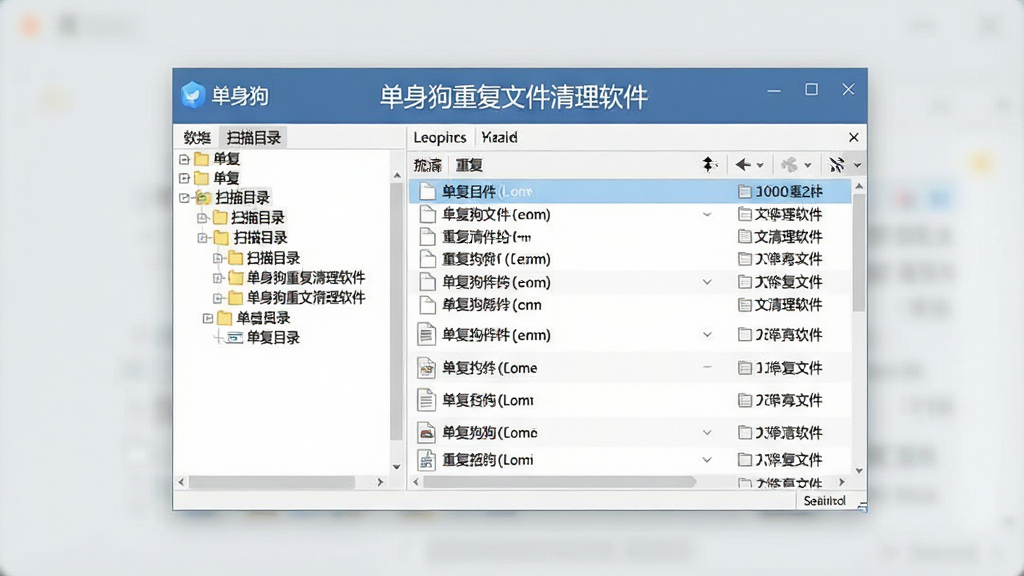Select the 单复狗文件(eom) file name

(496, 214)
